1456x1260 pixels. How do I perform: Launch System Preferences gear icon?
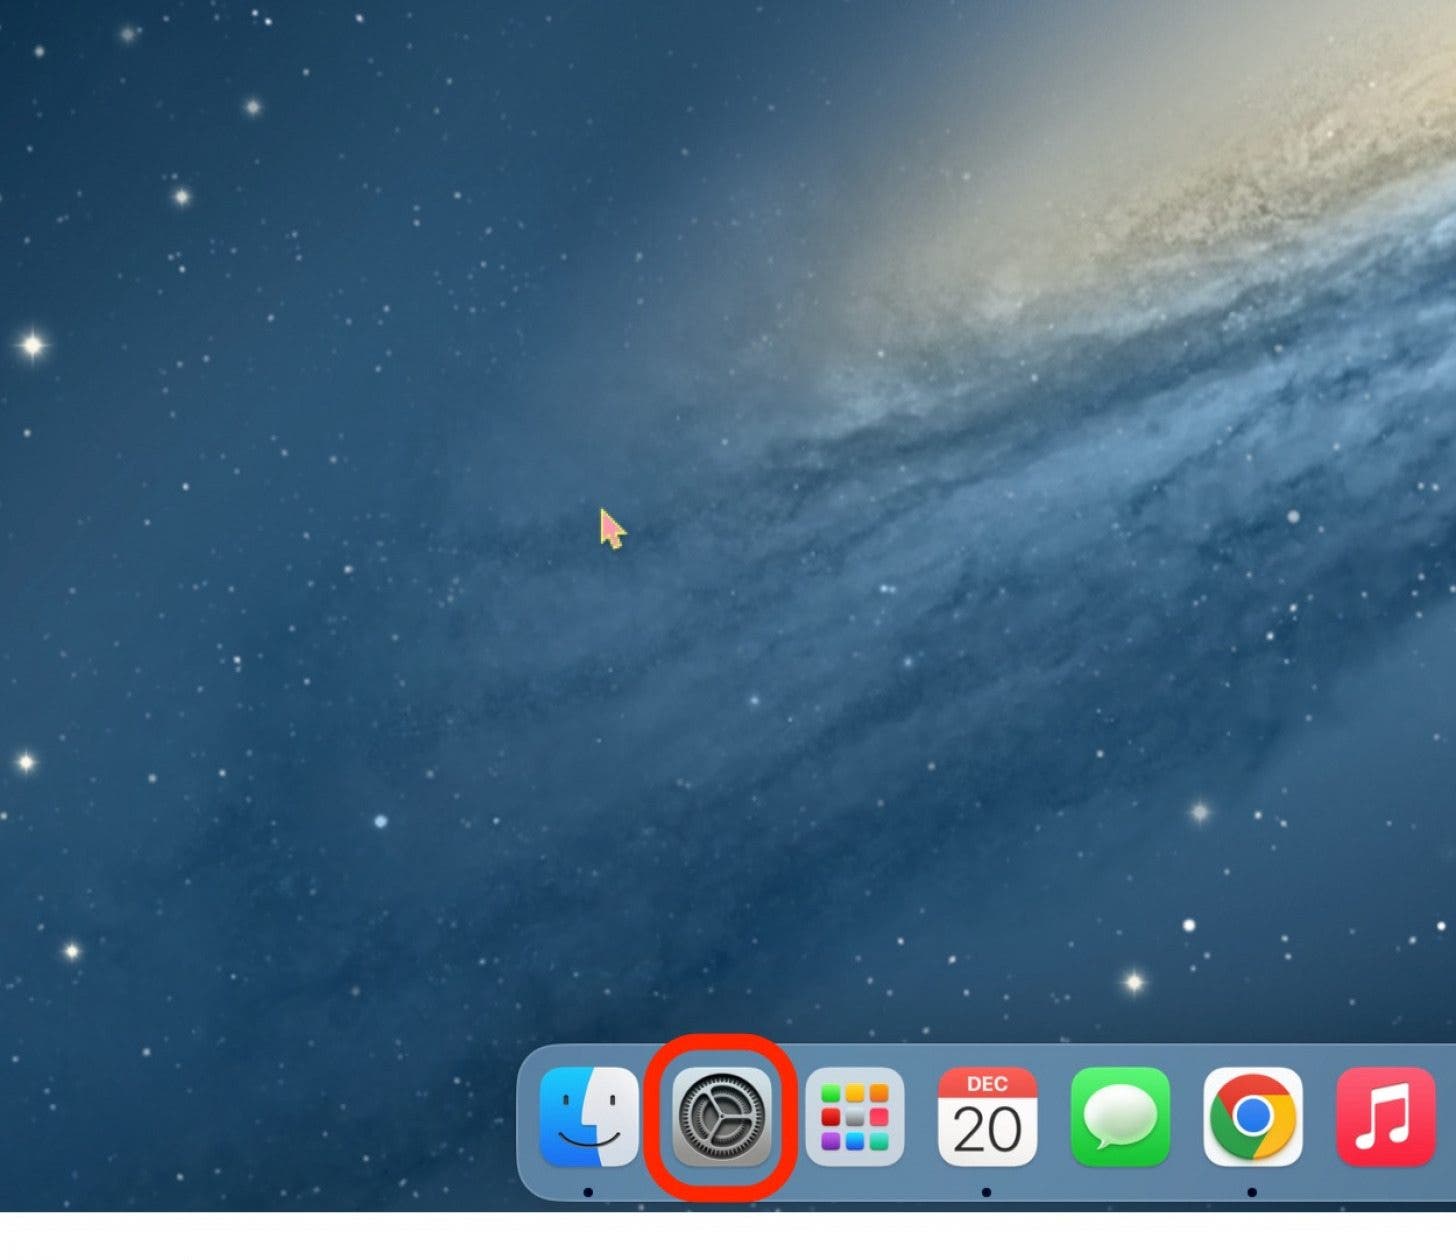(721, 1116)
